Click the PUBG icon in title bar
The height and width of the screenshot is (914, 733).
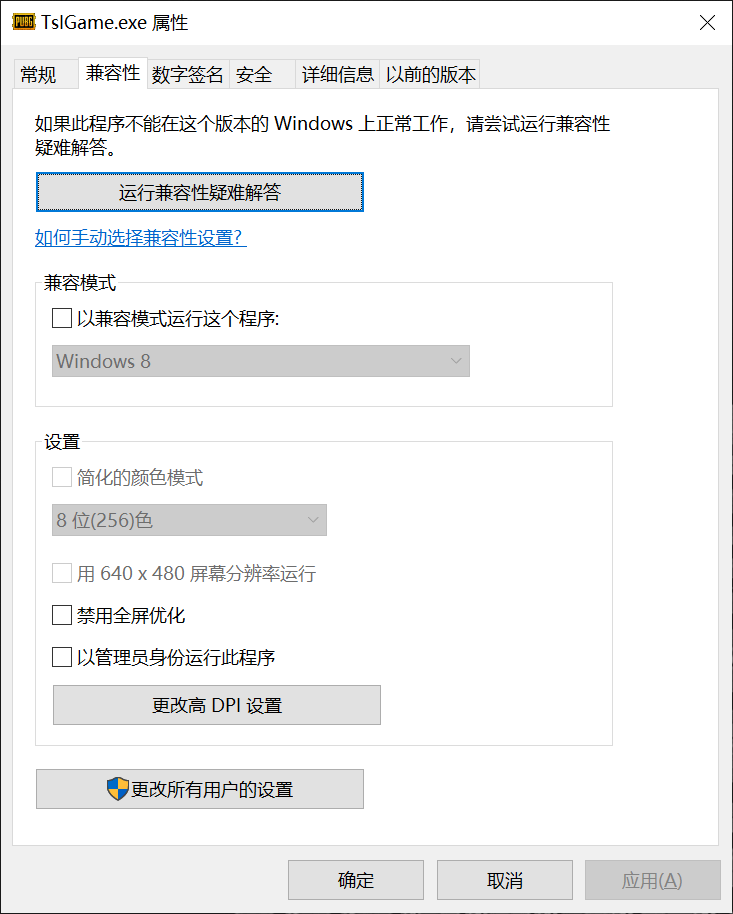23,22
